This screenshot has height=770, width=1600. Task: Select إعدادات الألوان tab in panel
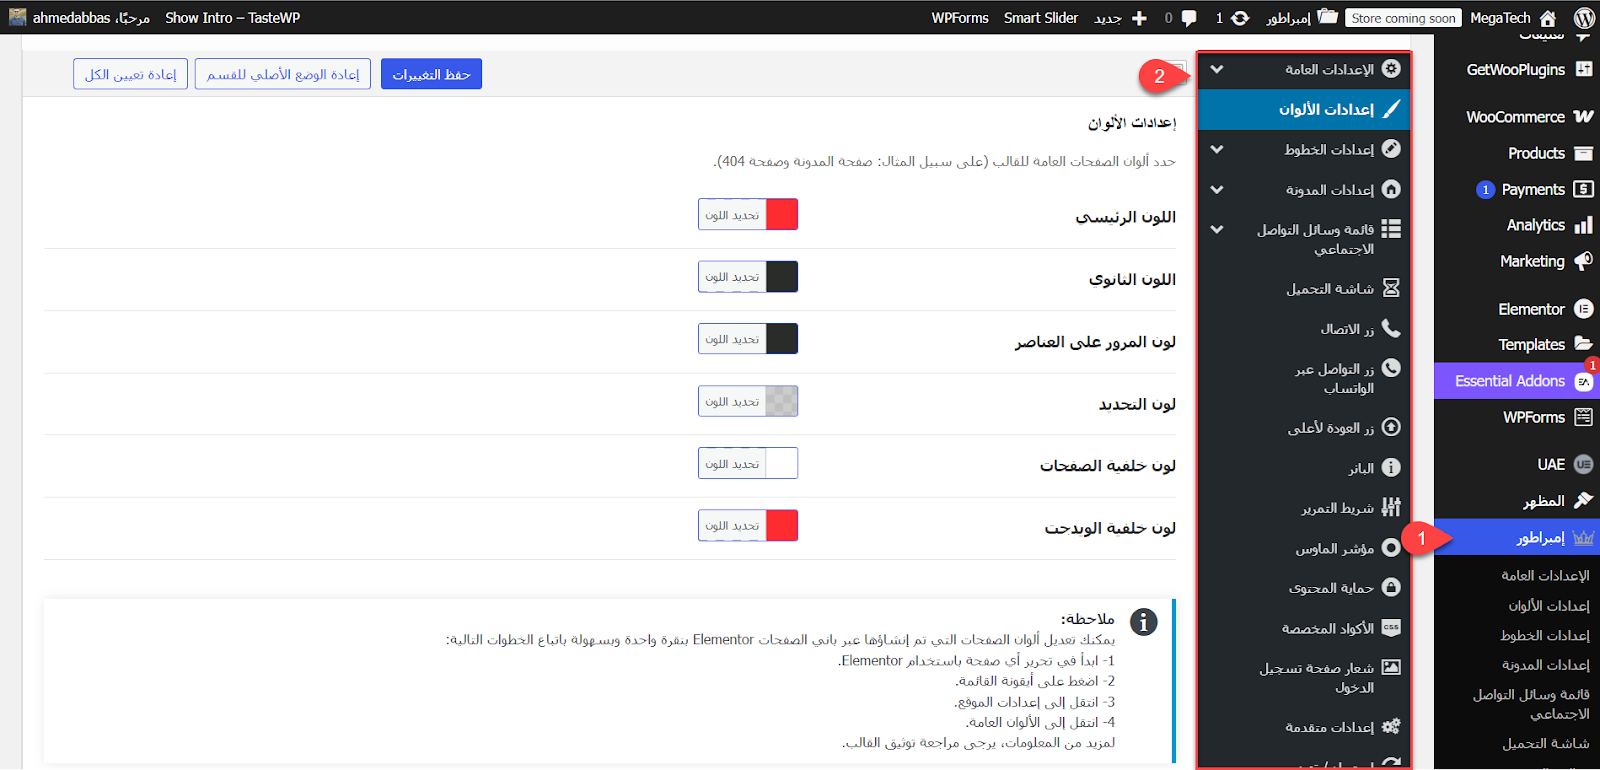click(x=1304, y=109)
